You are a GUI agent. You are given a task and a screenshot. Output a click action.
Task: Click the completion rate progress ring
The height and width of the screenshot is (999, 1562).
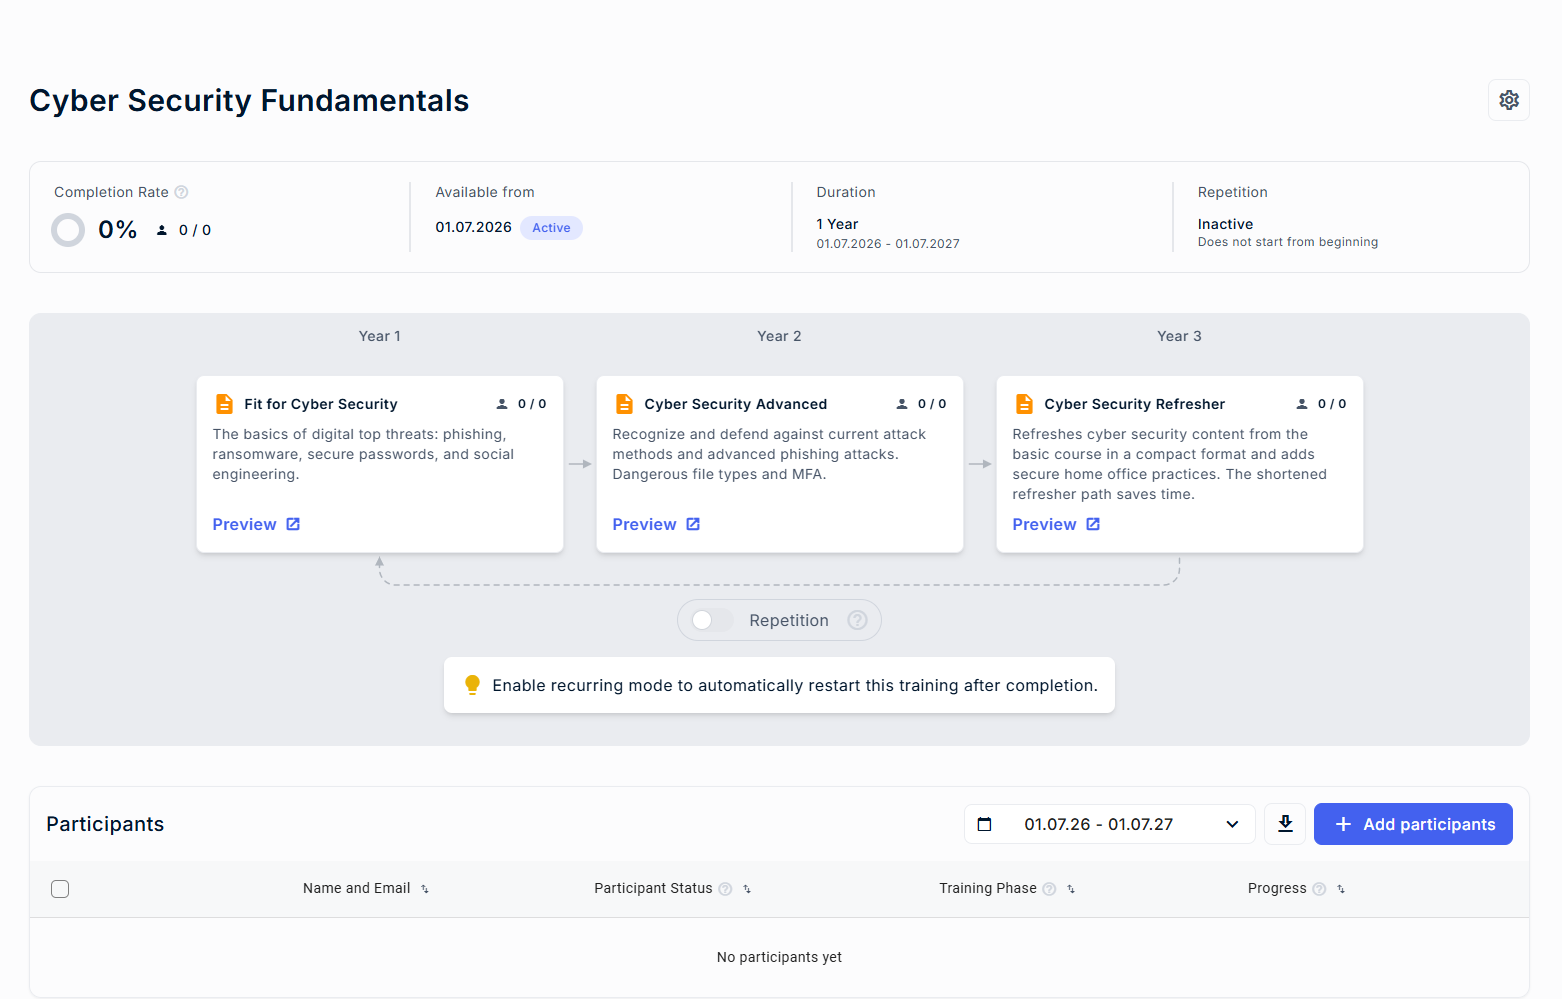[x=68, y=230]
